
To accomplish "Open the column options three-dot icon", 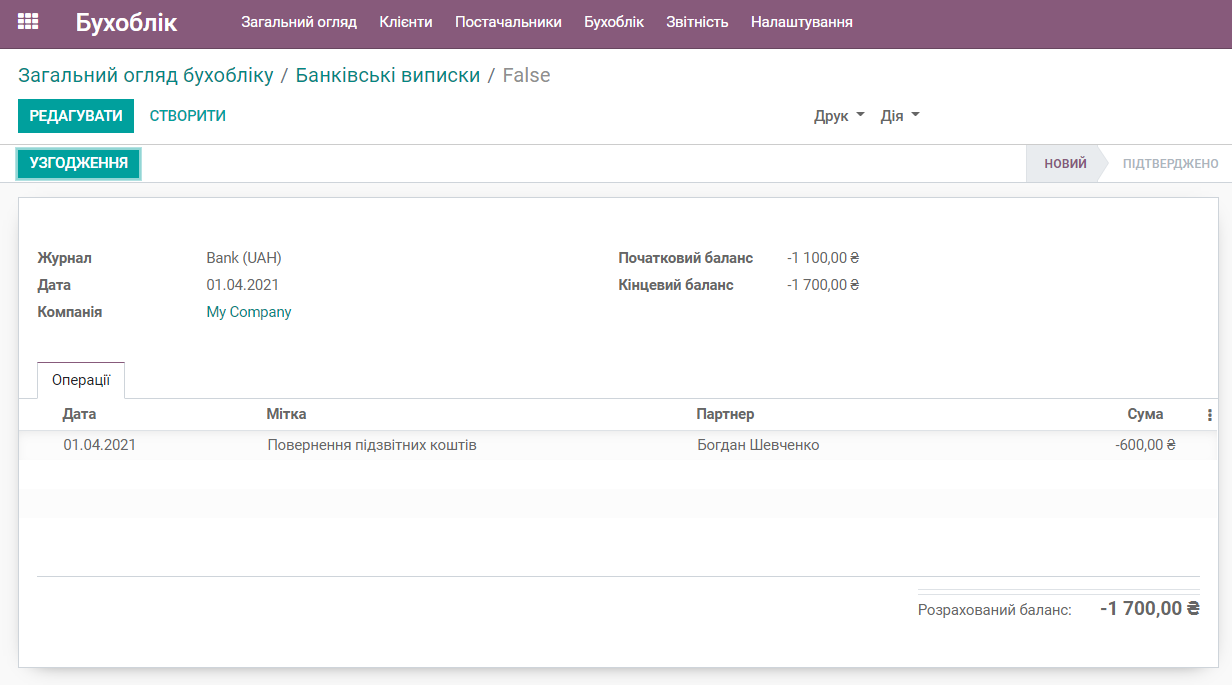I will tap(1209, 413).
